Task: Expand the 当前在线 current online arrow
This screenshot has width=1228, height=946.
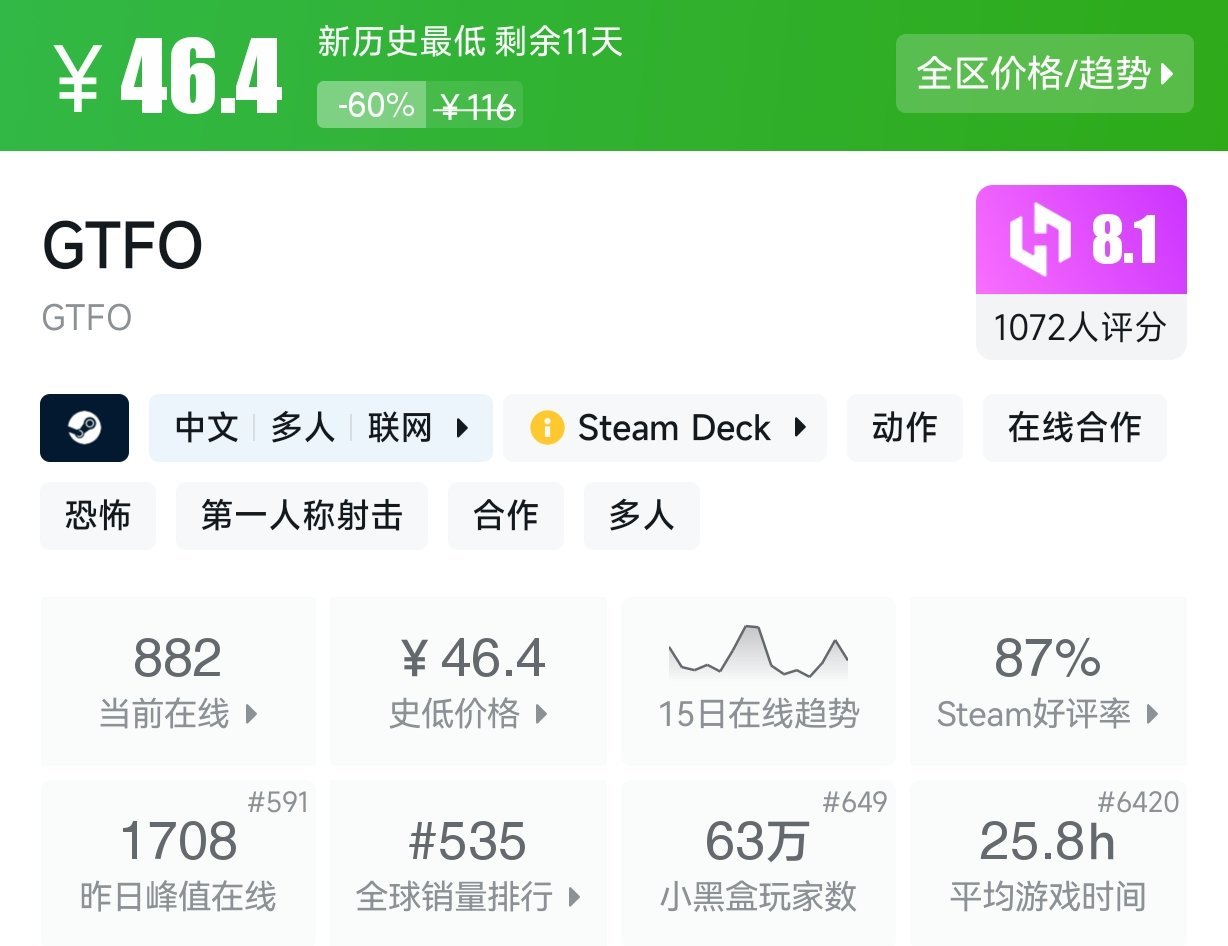Action: [x=251, y=714]
